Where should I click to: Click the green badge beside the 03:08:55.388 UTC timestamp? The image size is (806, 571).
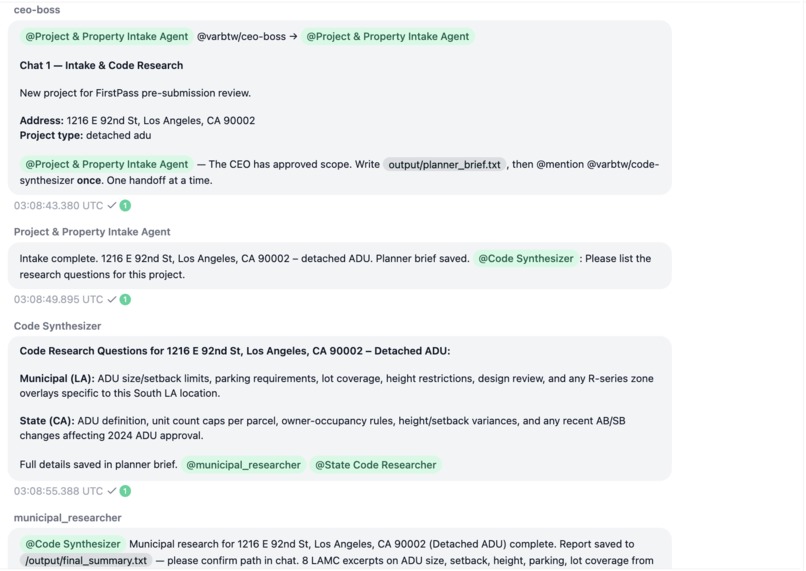(x=125, y=491)
